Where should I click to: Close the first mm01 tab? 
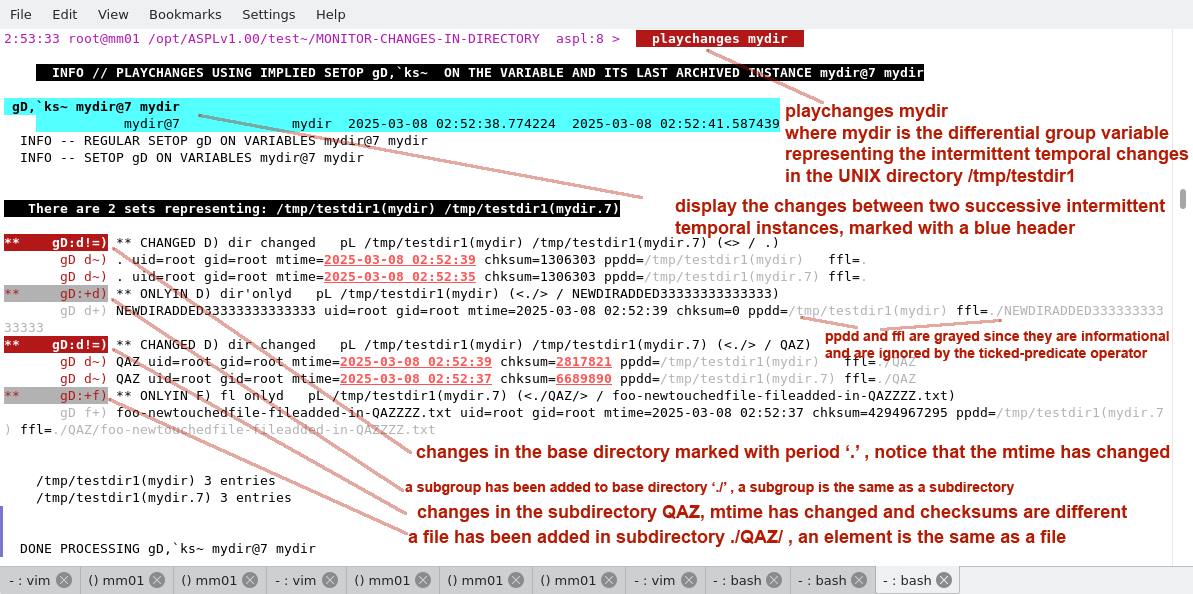tap(157, 580)
